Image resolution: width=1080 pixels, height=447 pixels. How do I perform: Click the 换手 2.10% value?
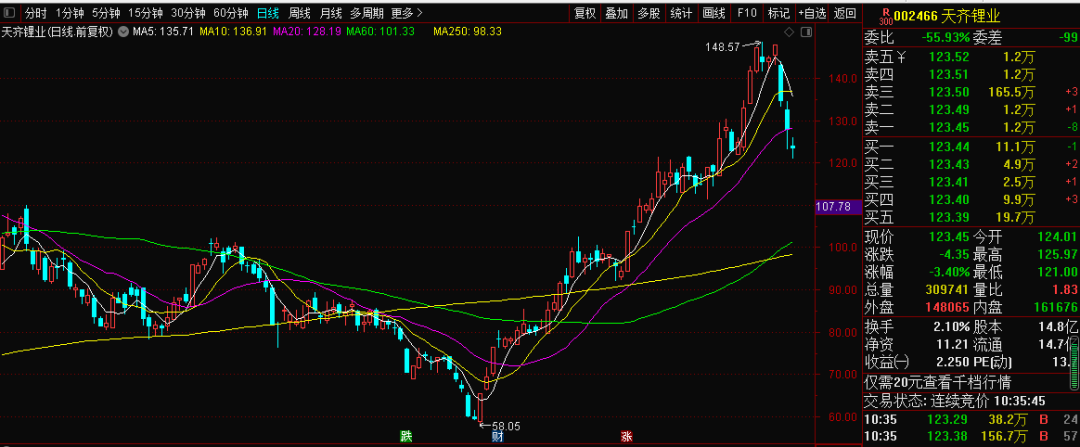(951, 326)
